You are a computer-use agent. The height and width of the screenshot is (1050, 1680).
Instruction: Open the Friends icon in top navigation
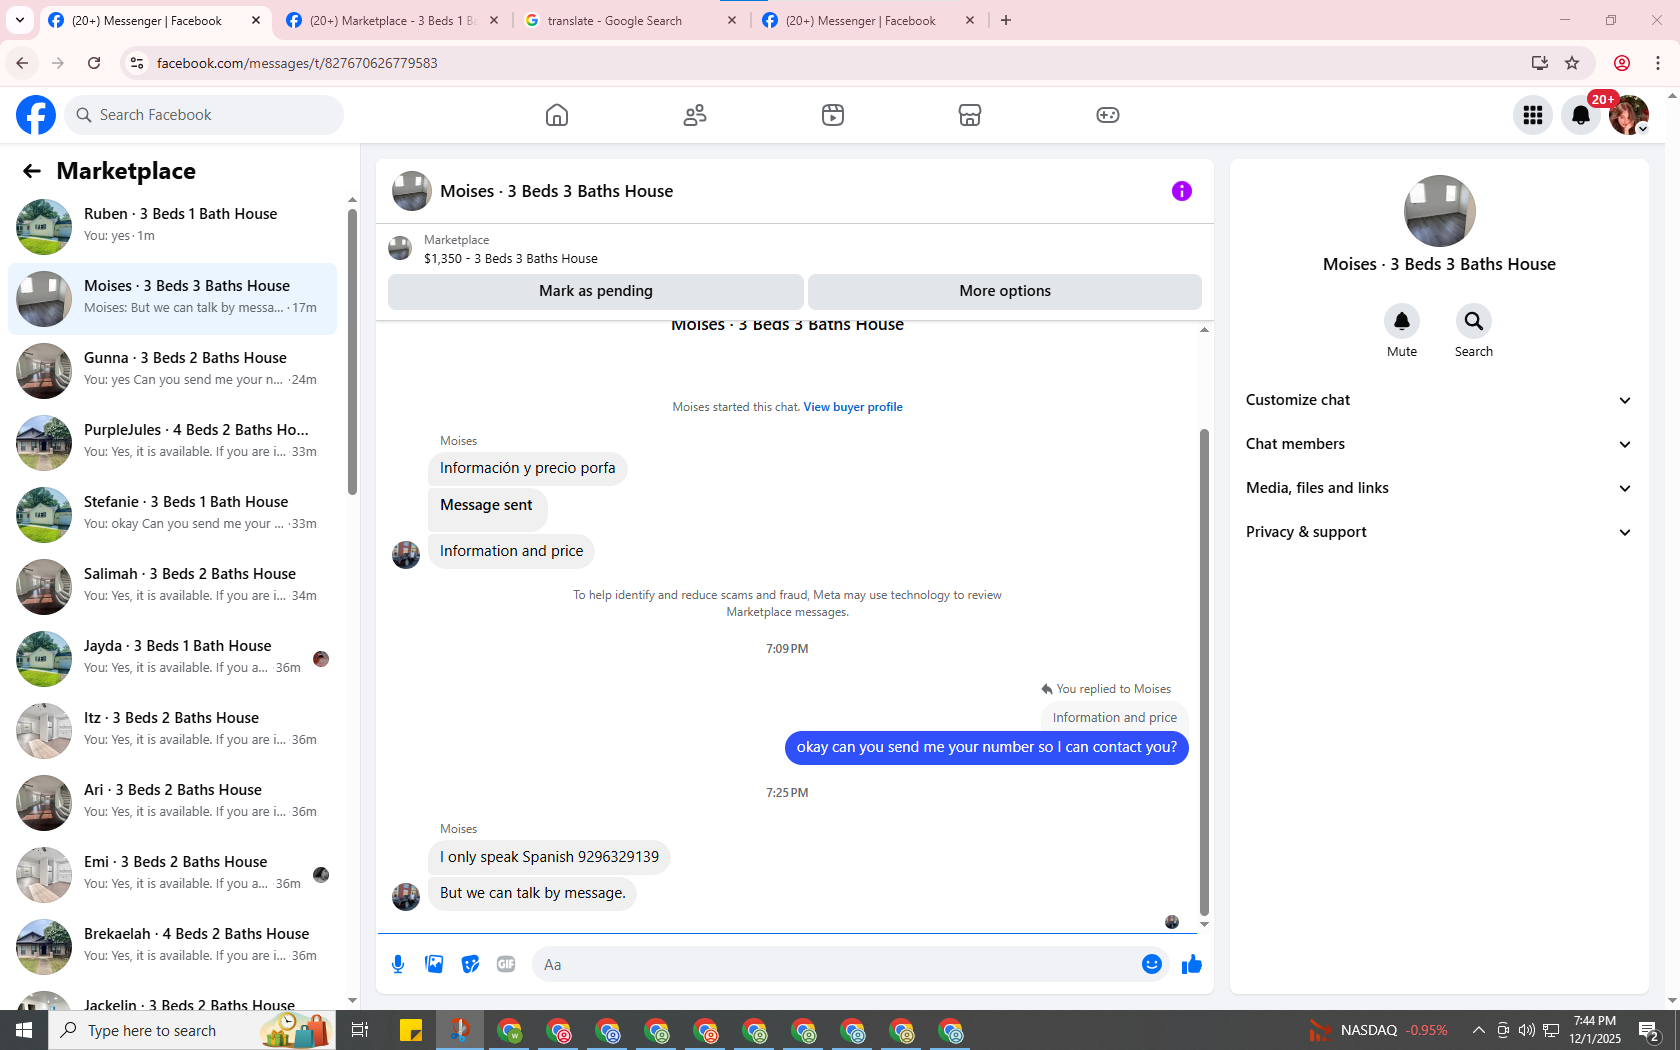pos(695,115)
